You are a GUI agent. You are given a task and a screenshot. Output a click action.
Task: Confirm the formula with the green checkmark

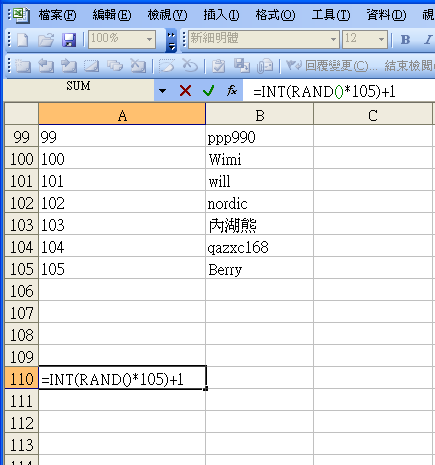[208, 90]
